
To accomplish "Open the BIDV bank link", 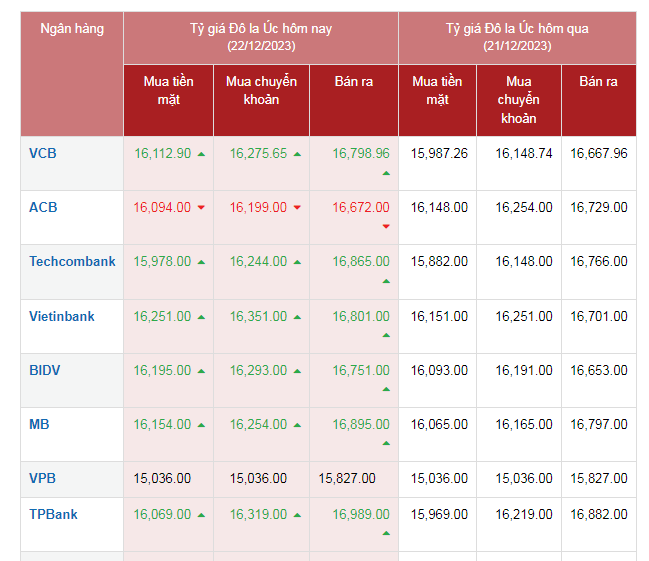I will click(x=45, y=370).
